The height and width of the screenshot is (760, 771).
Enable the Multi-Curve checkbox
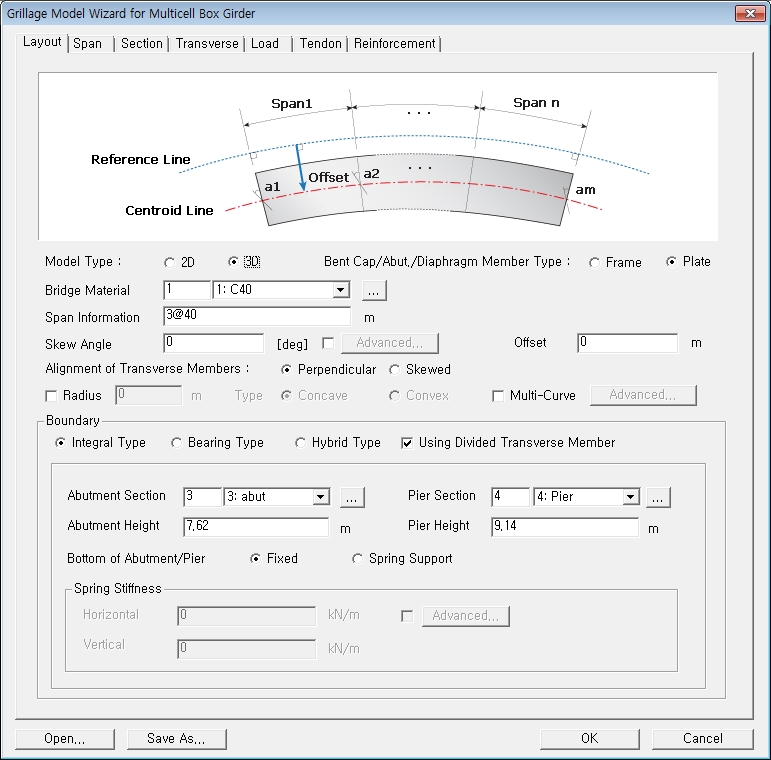point(498,396)
